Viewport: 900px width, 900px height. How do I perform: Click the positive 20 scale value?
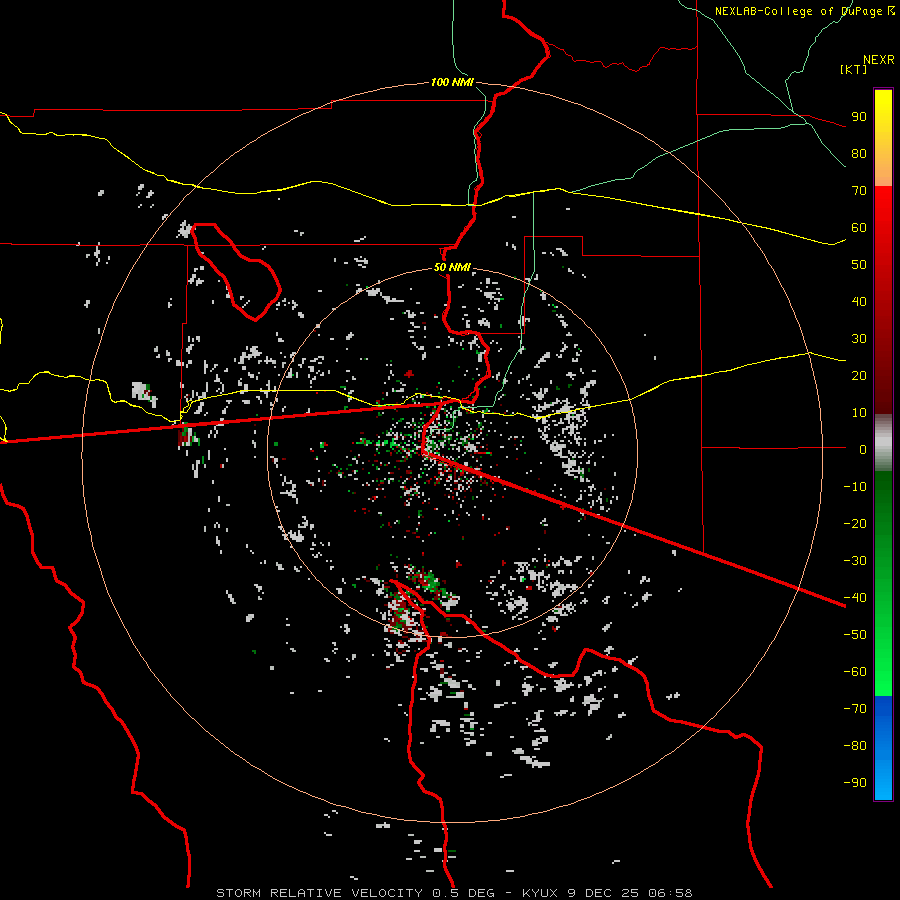pyautogui.click(x=859, y=376)
